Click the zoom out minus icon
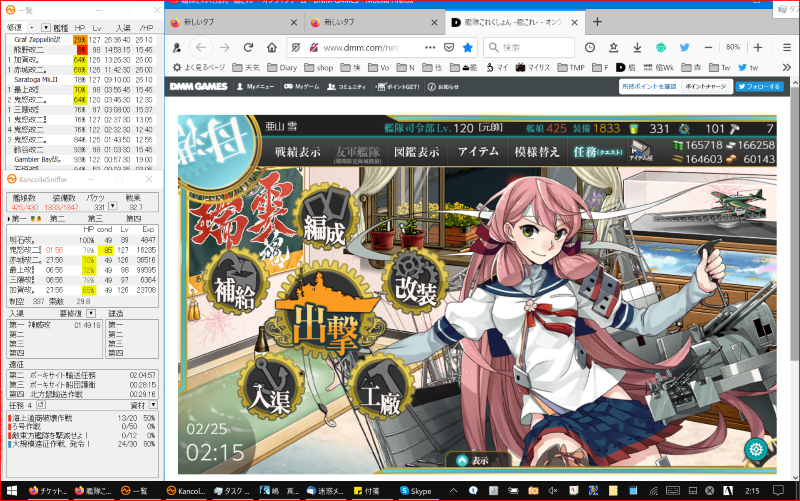Viewport: 800px width, 501px height. [x=708, y=47]
